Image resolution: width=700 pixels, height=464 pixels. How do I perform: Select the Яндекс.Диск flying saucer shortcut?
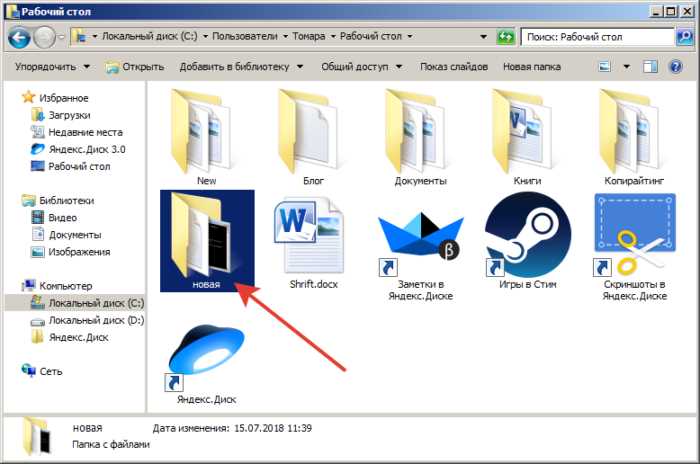(206, 364)
